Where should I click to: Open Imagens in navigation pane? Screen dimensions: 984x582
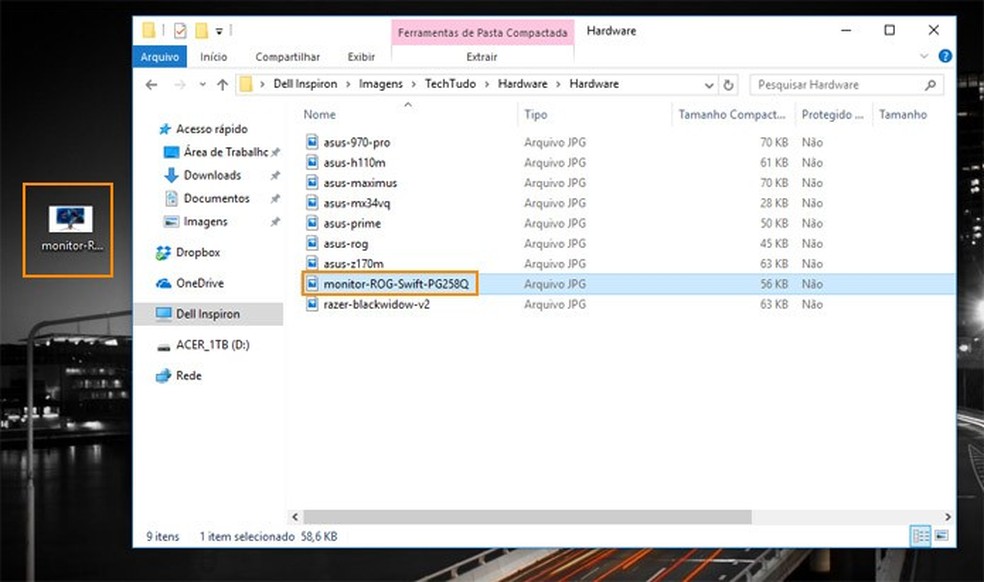(x=205, y=222)
